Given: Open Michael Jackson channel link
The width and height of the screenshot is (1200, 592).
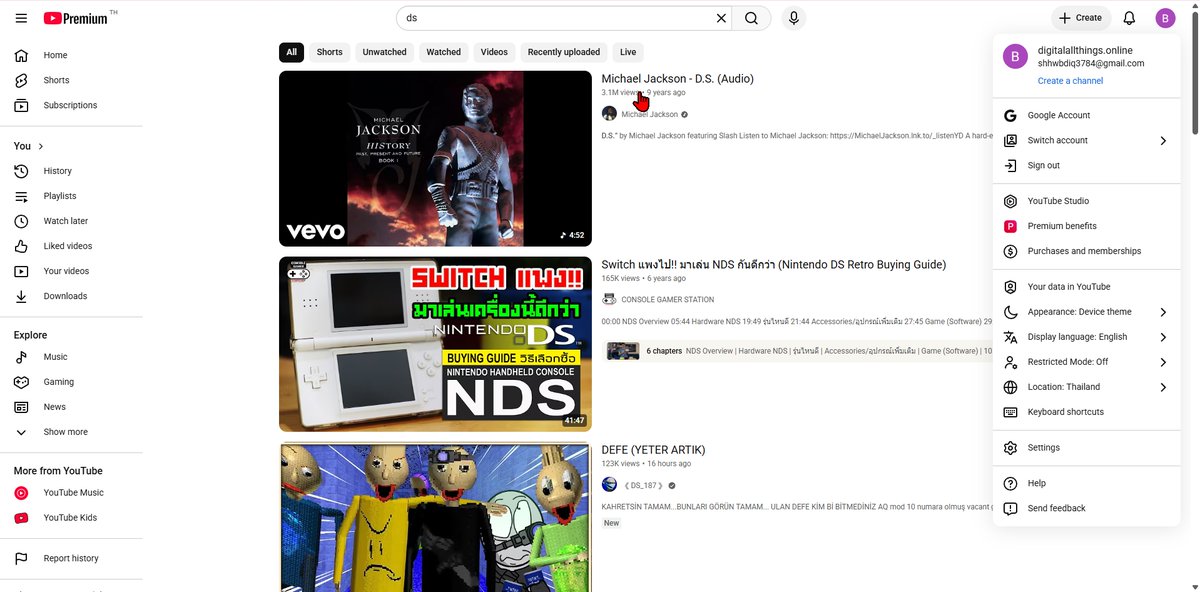Looking at the screenshot, I should point(649,114).
